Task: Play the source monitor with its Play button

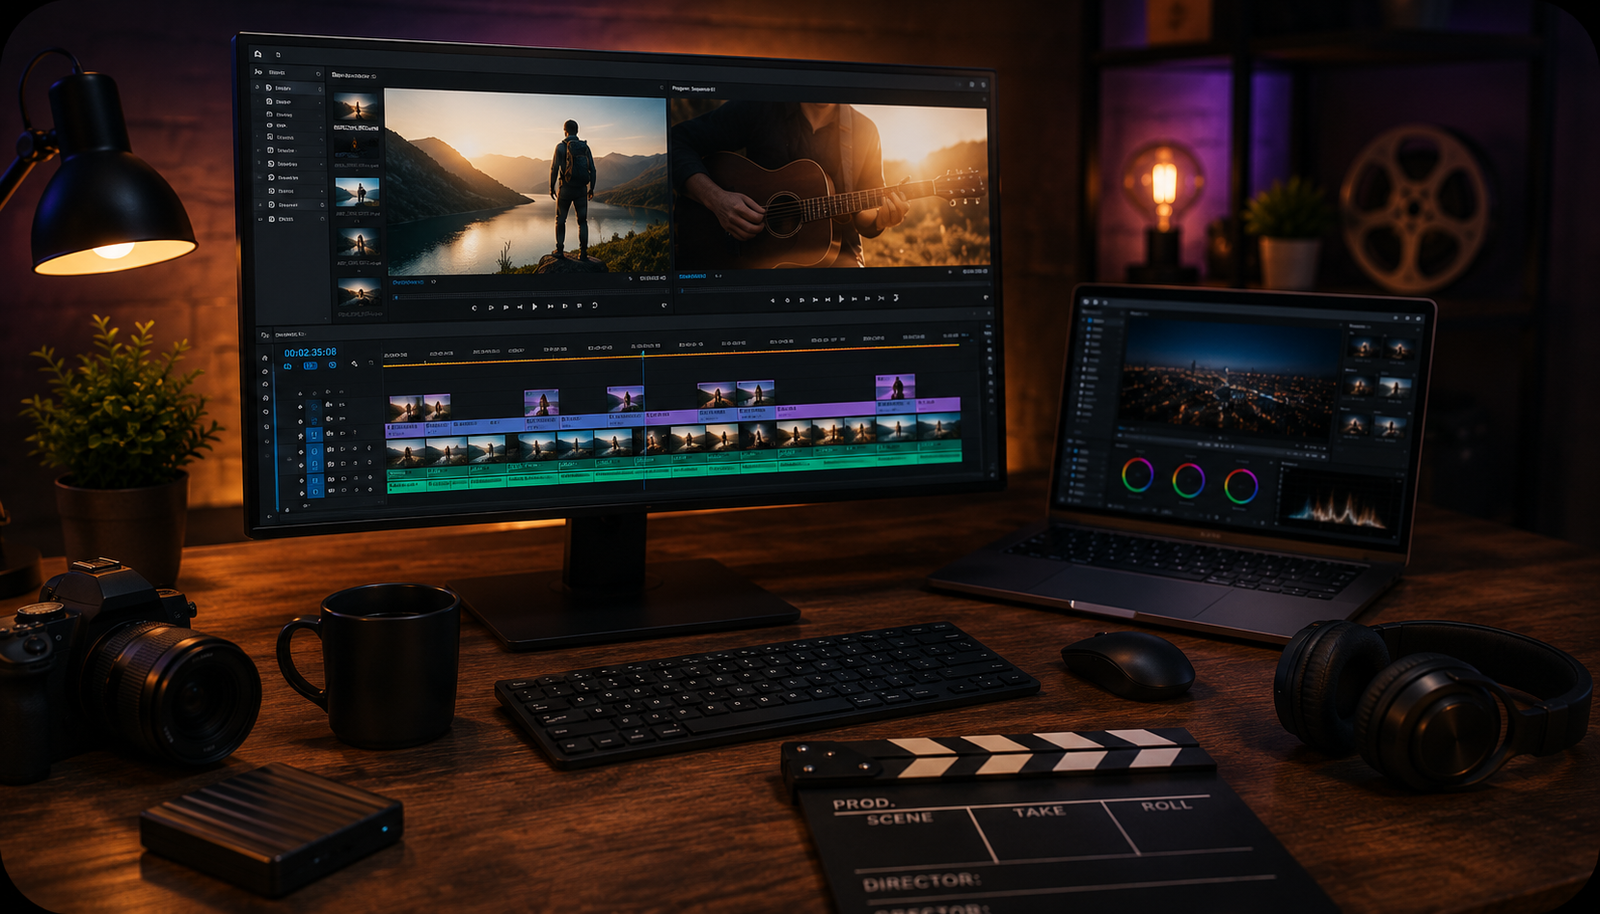Action: tap(535, 306)
